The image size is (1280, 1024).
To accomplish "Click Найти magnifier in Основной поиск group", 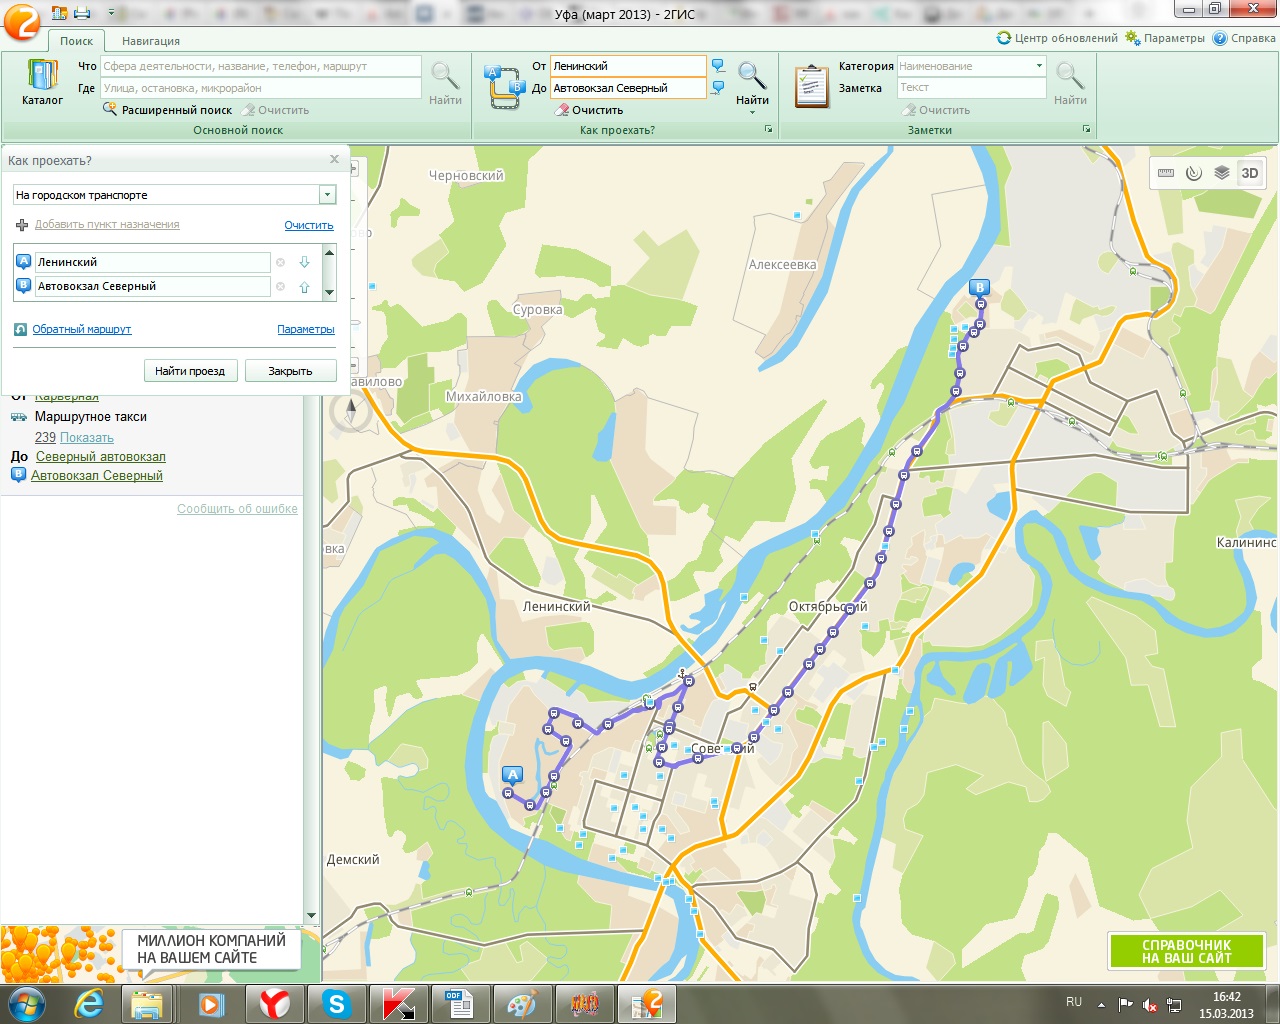I will point(445,83).
